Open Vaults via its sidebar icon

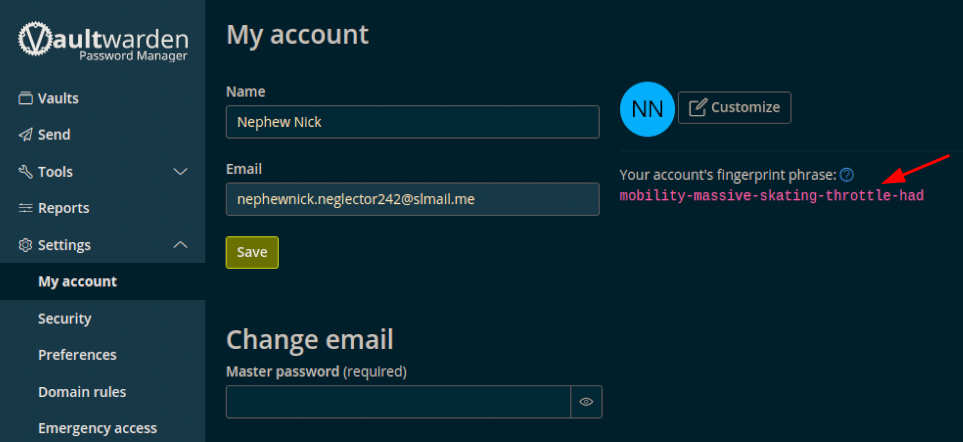[25, 98]
